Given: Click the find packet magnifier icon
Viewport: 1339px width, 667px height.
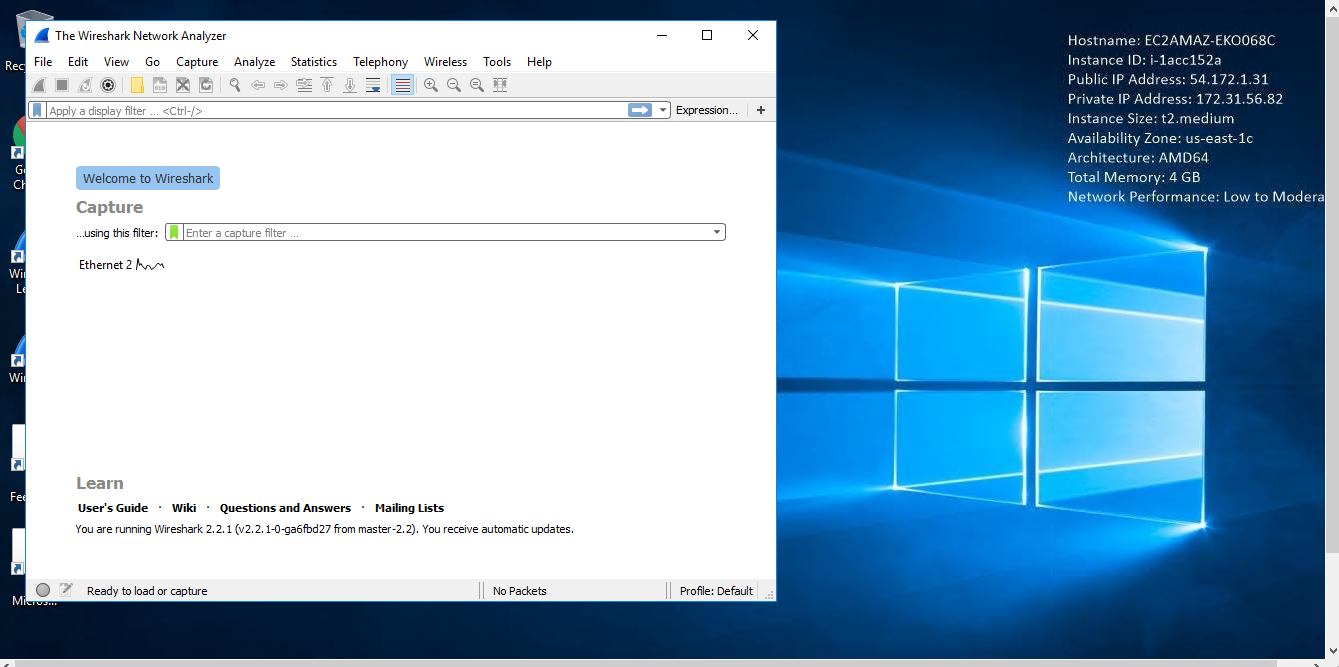Looking at the screenshot, I should point(236,86).
